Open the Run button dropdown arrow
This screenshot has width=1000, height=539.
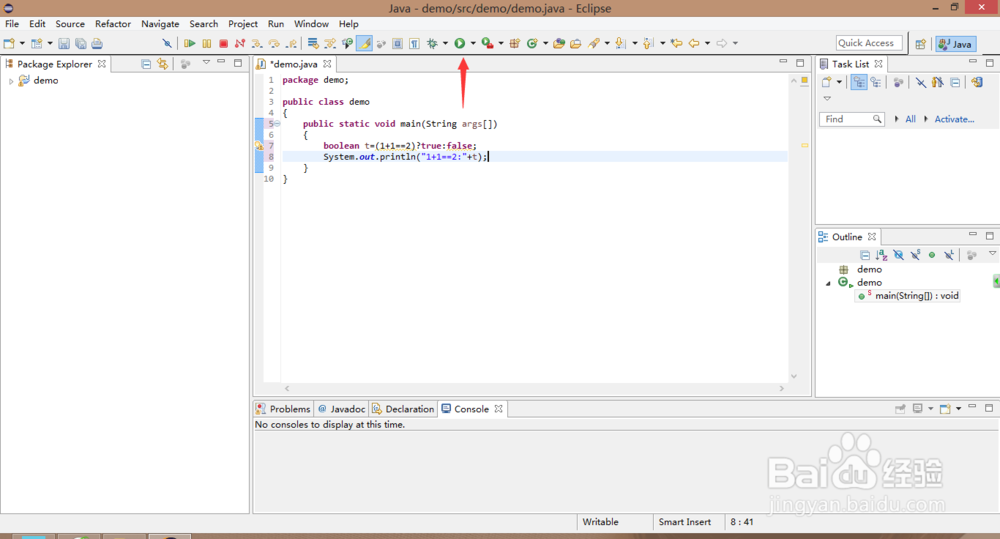pyautogui.click(x=473, y=43)
